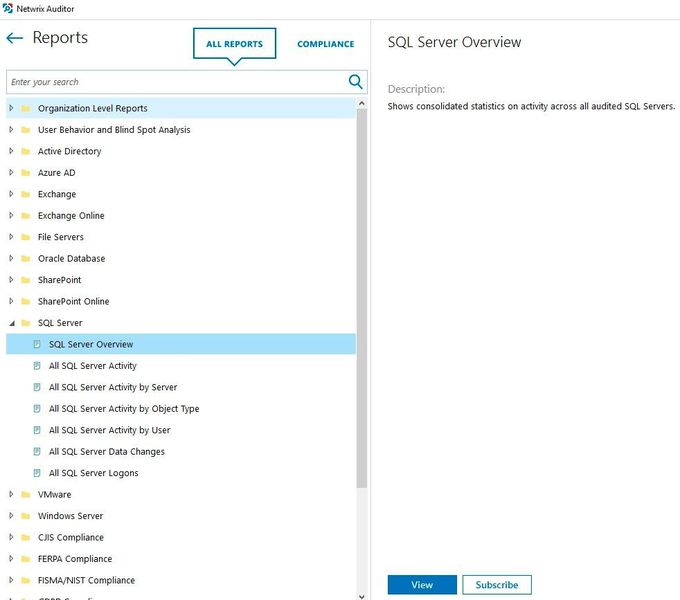
Task: Select the Exchange Online folder label
Action: pyautogui.click(x=71, y=215)
